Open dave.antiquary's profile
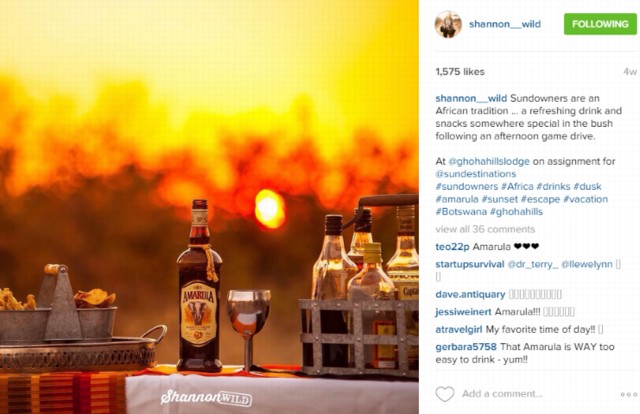Image resolution: width=640 pixels, height=414 pixels. pos(470,294)
